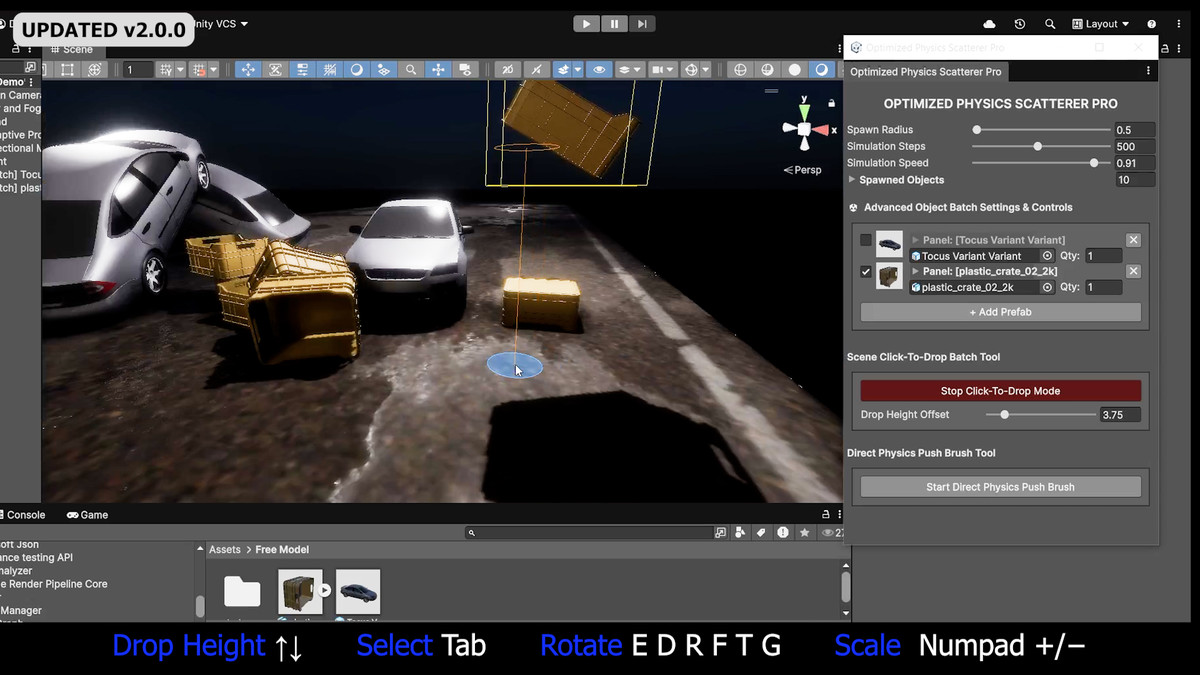Toggle scene visibility eye icon
Screen dimensions: 1200x675
coord(599,70)
